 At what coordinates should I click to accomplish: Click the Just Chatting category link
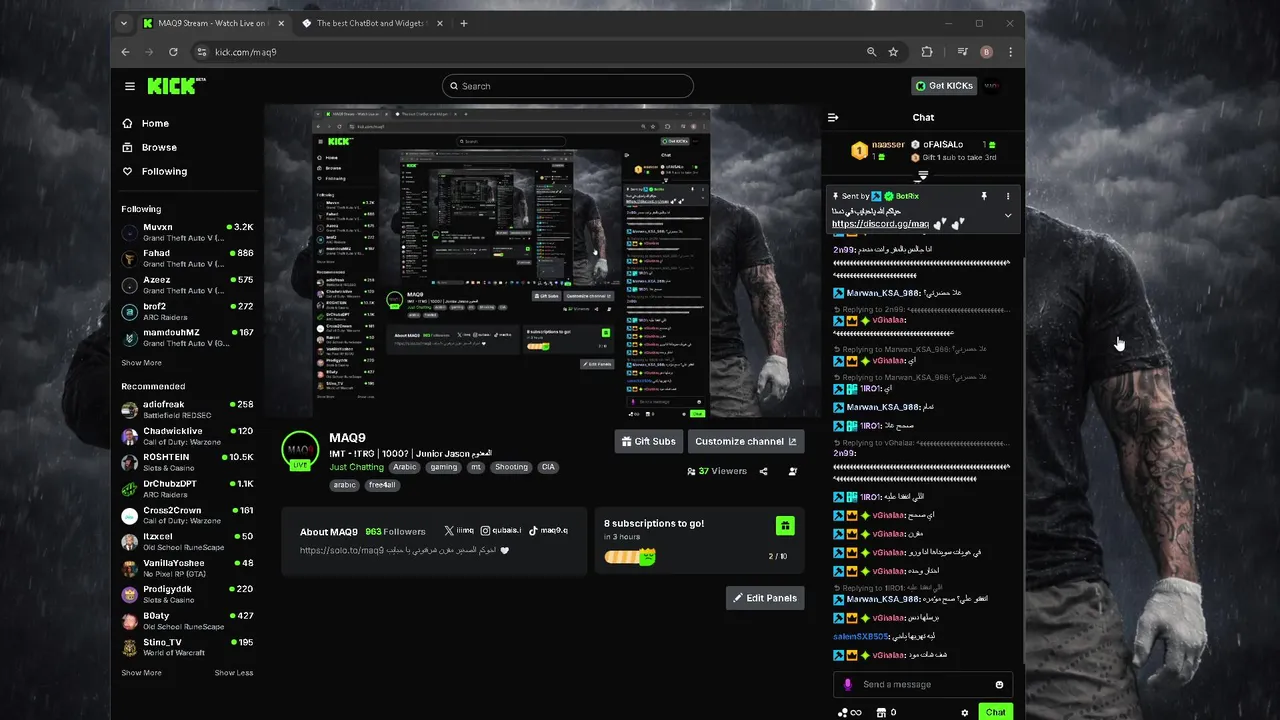(x=356, y=467)
